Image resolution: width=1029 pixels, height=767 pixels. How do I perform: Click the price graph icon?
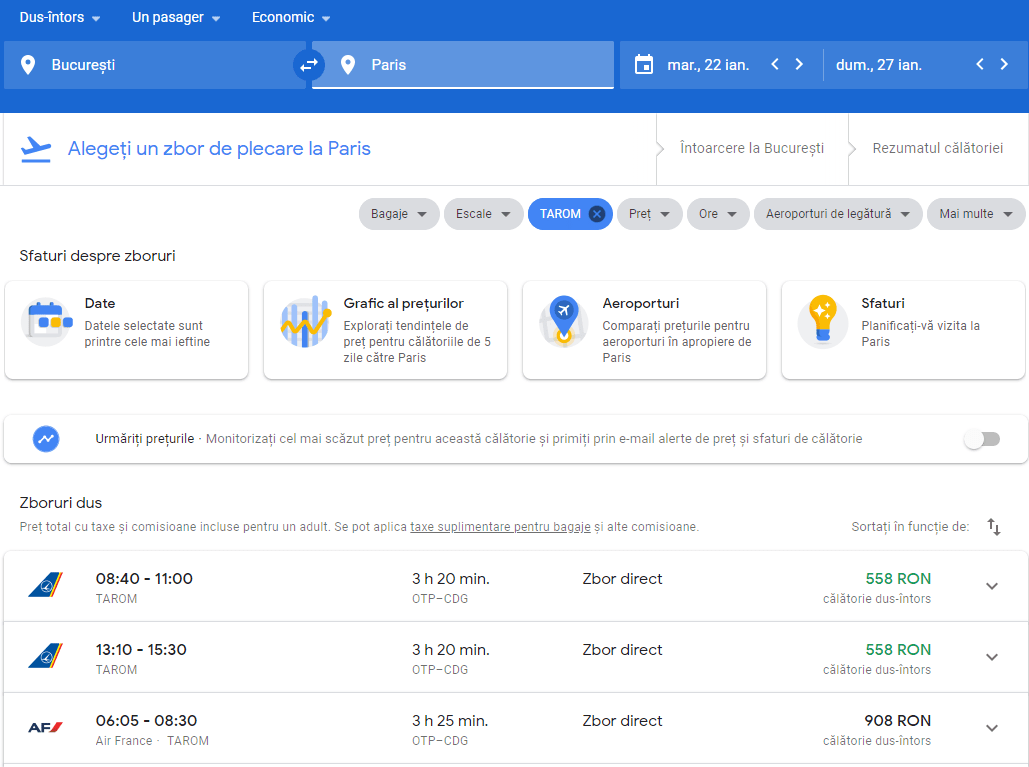pos(305,322)
